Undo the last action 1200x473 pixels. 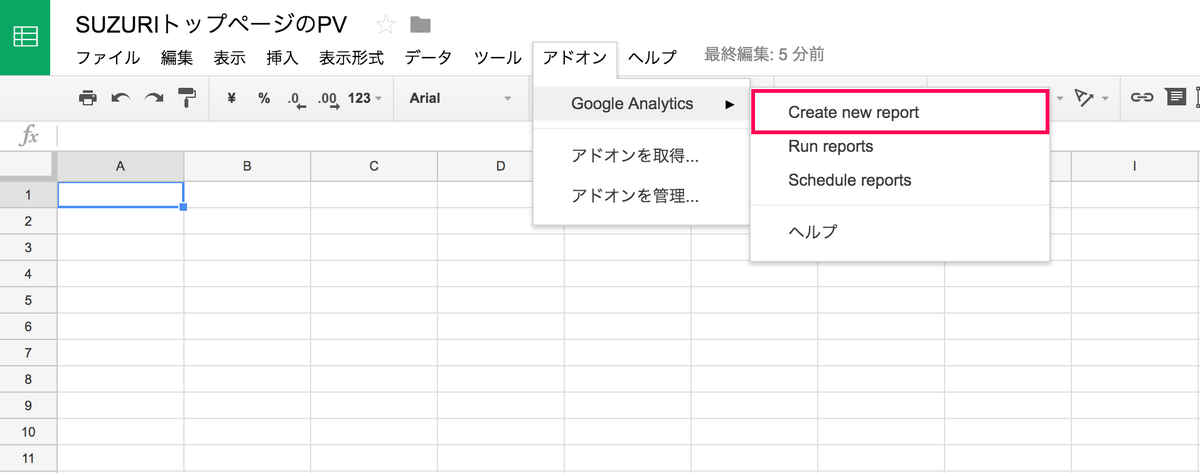pyautogui.click(x=121, y=98)
